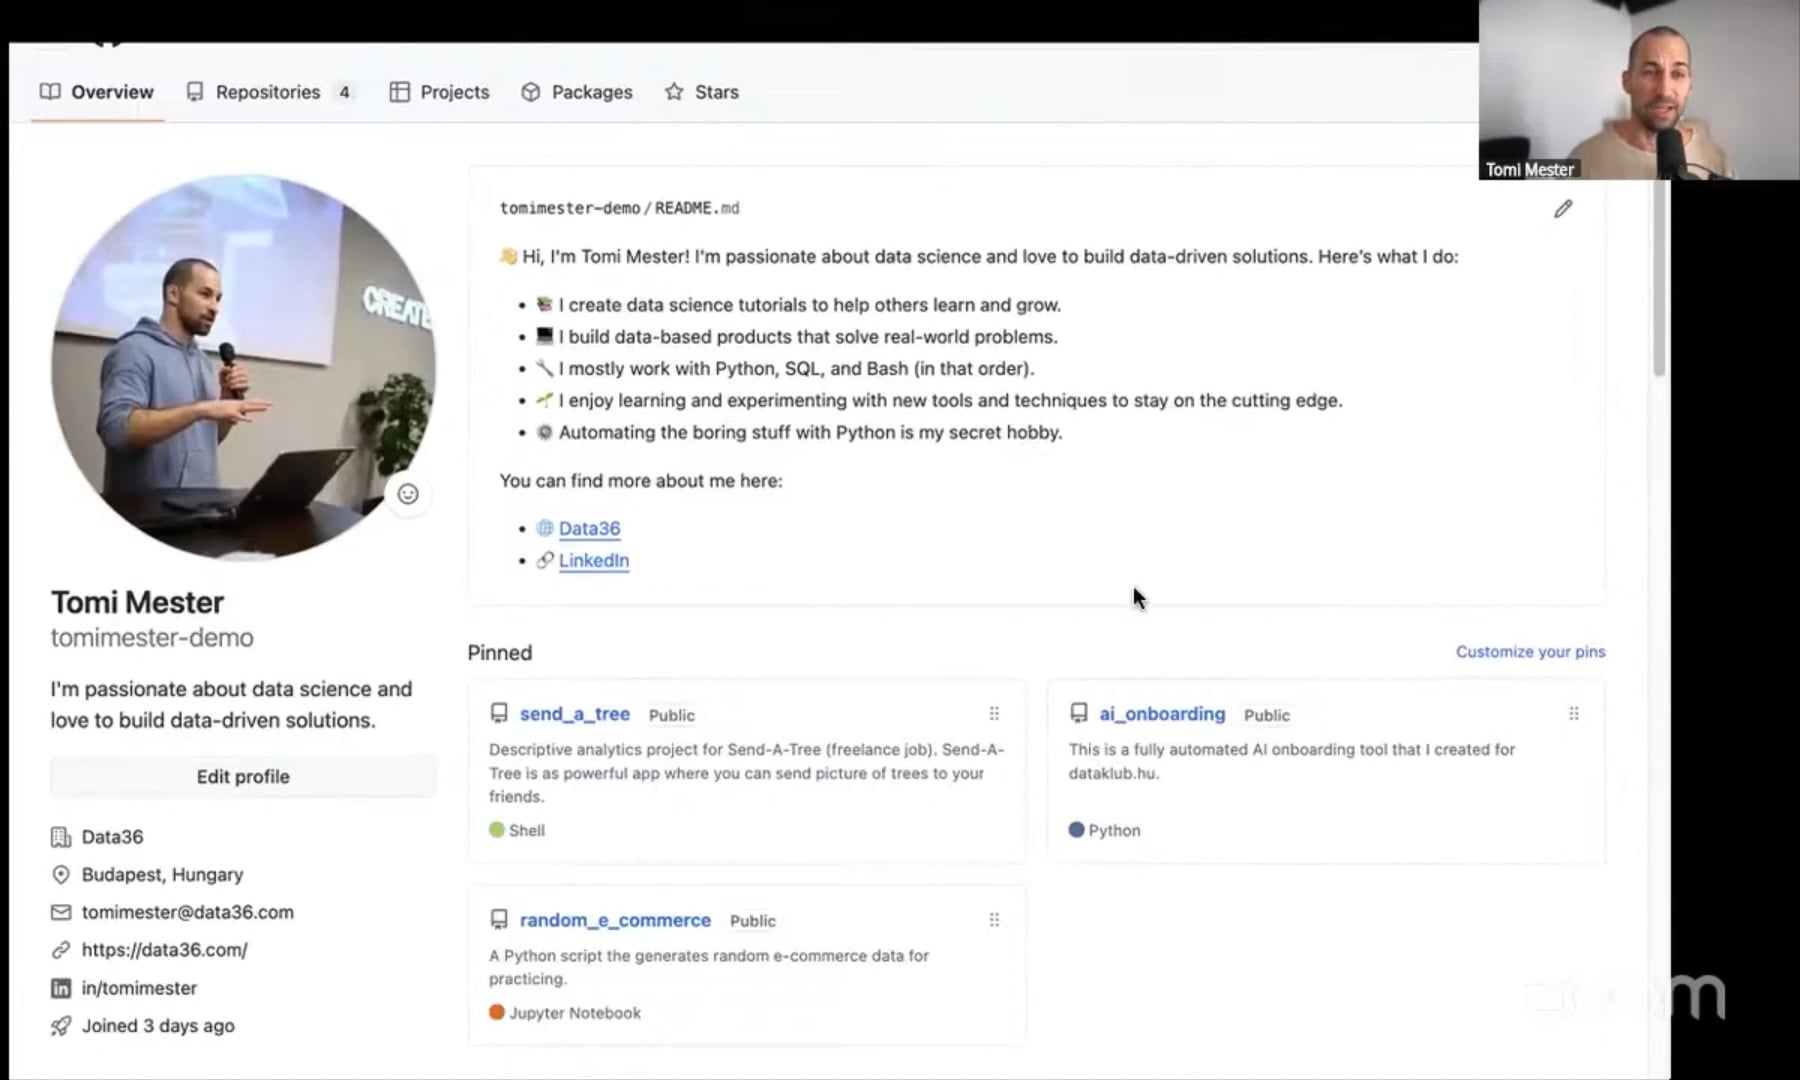
Task: Click the smiley status icon on avatar
Action: coord(408,494)
